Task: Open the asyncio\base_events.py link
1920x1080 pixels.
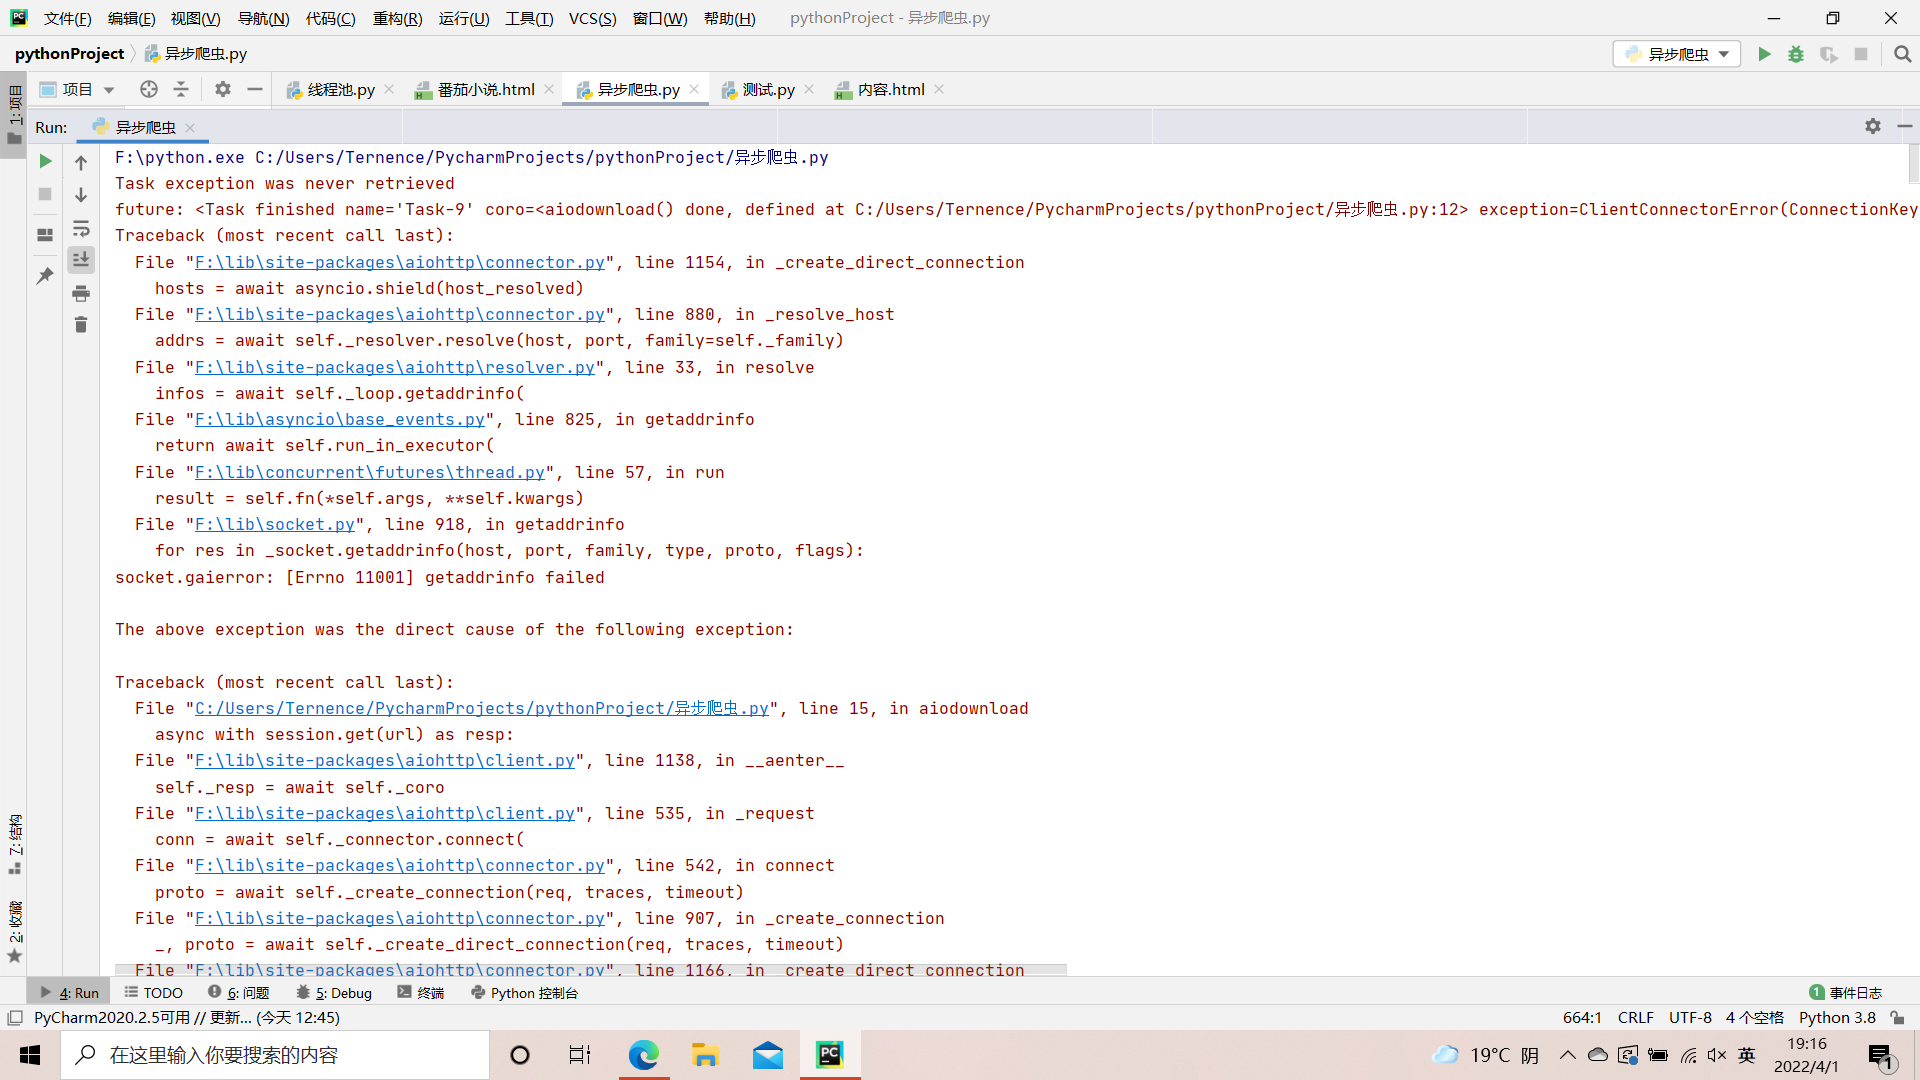Action: (340, 419)
